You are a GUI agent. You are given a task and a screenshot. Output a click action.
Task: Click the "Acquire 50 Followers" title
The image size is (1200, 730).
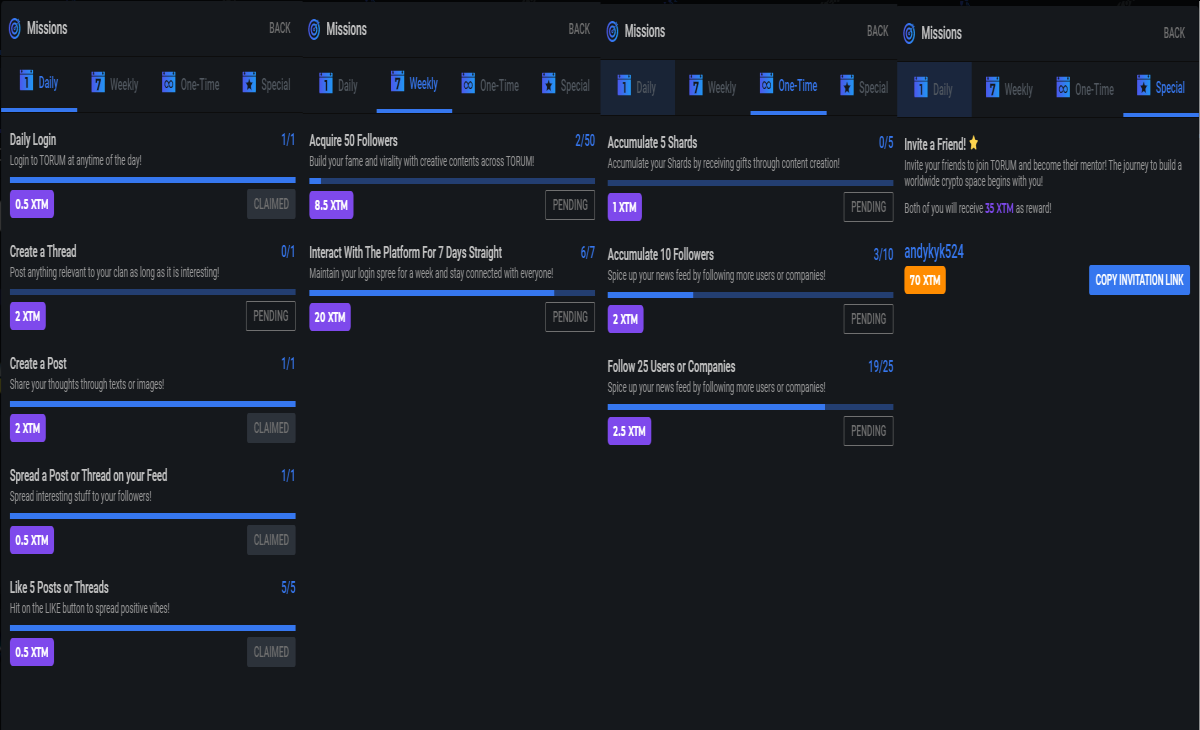353,140
